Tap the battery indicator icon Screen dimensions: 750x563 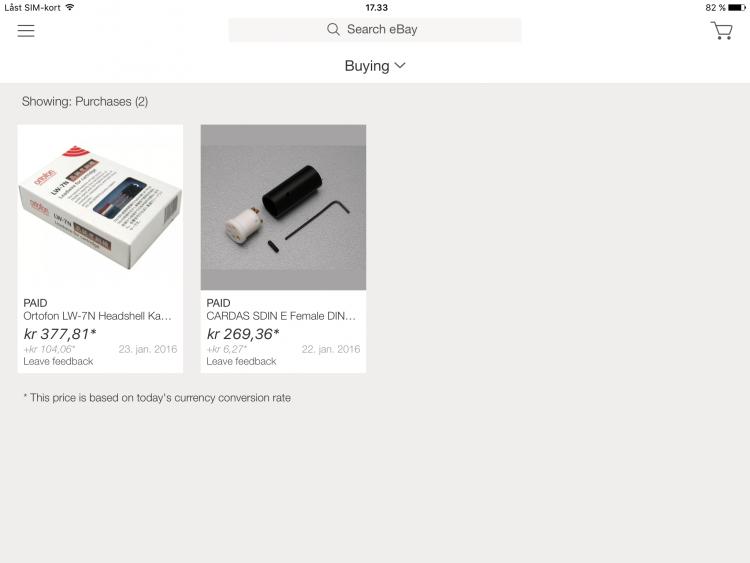point(737,8)
